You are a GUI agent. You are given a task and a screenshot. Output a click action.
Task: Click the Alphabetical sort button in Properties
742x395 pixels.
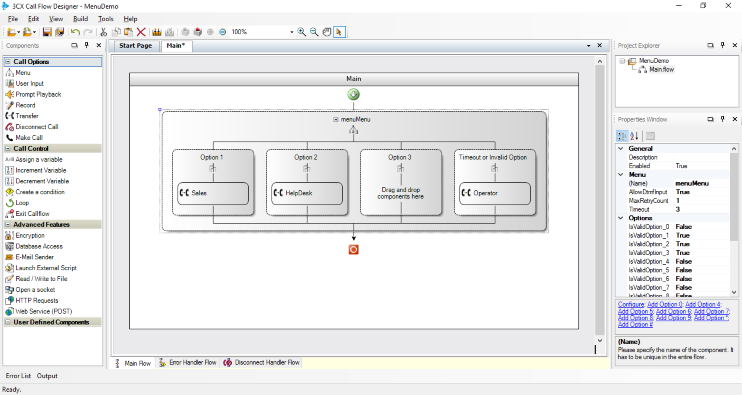[635, 136]
